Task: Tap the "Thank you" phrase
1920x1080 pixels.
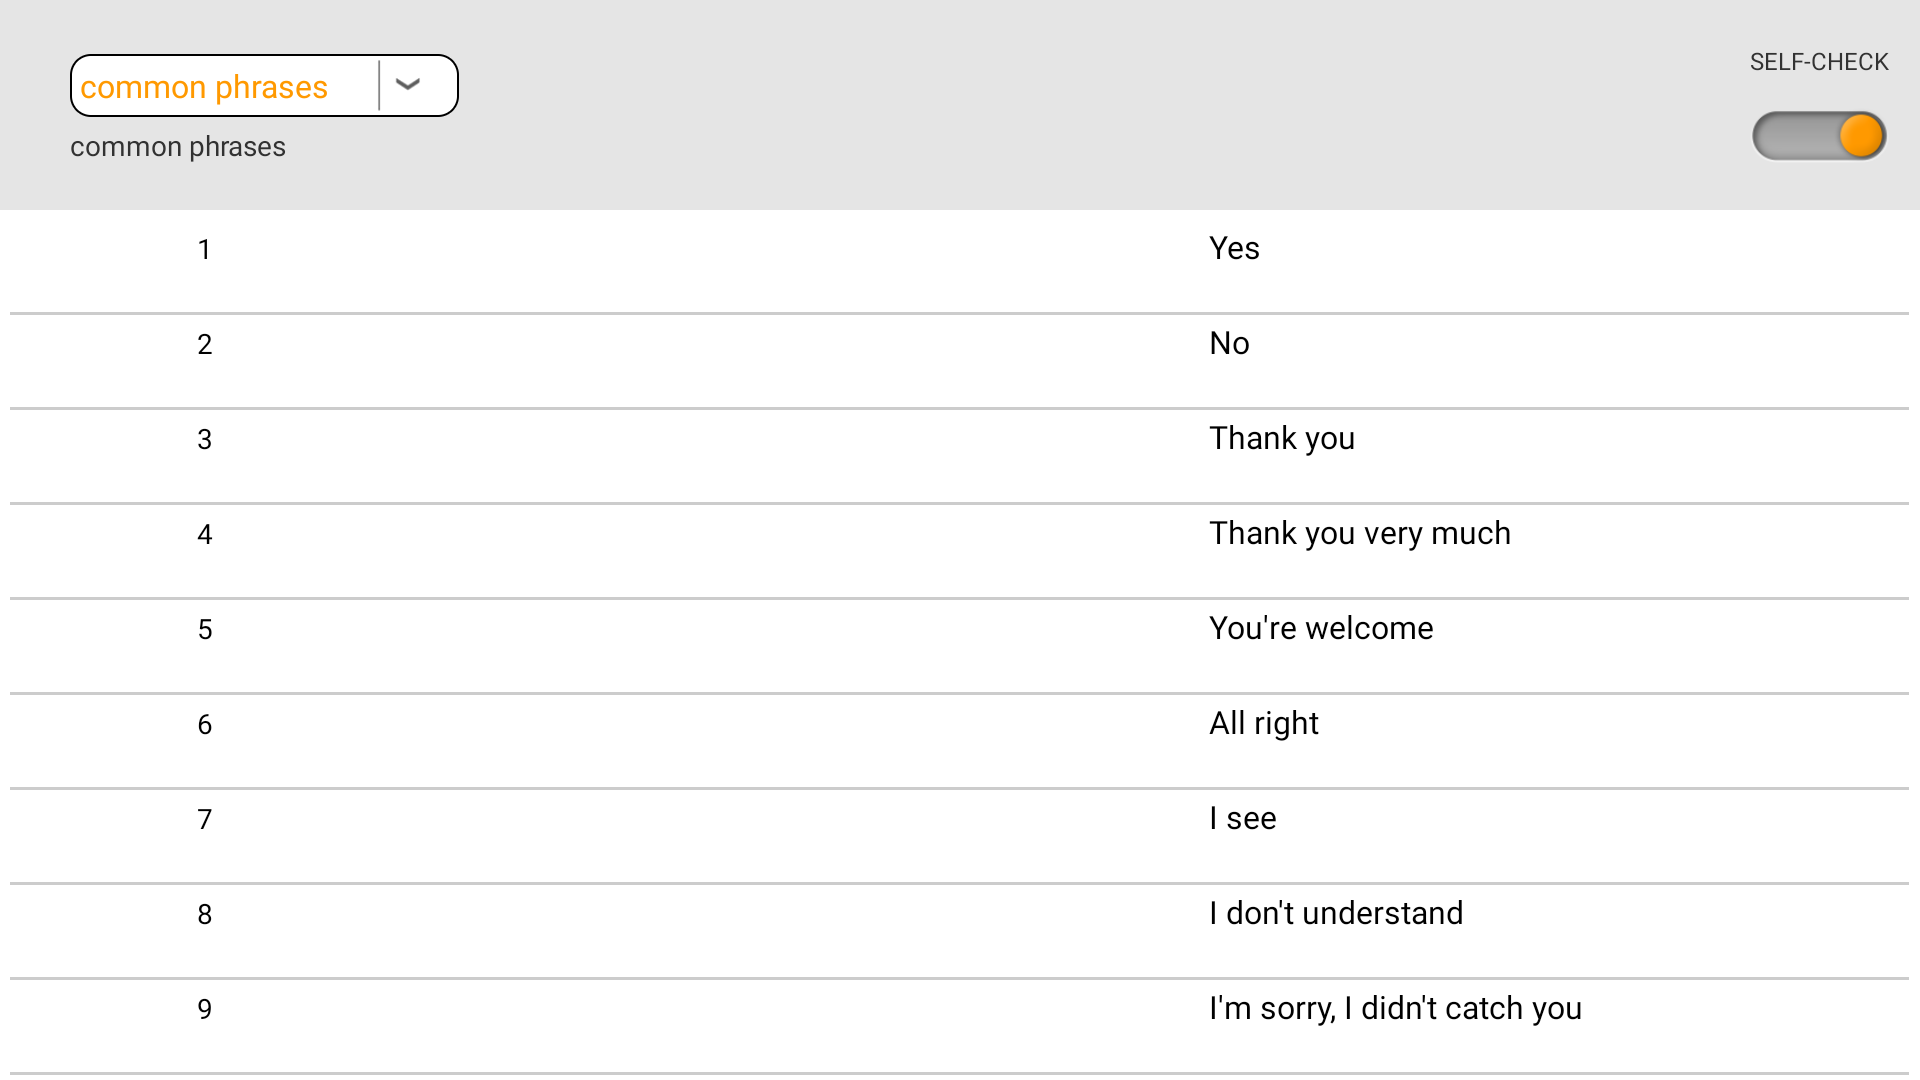Action: tap(1281, 439)
